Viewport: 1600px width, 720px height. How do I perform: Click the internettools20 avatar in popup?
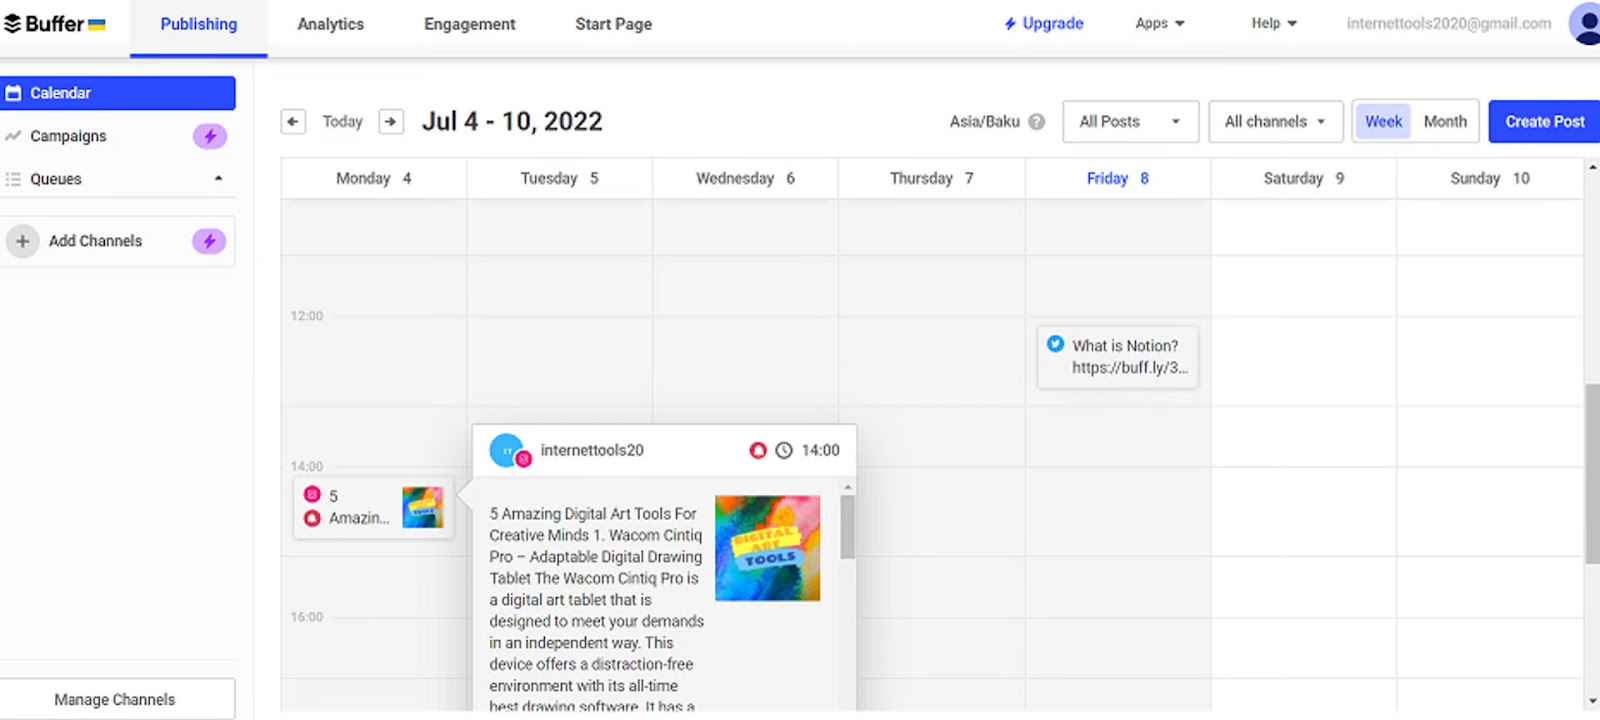click(508, 451)
